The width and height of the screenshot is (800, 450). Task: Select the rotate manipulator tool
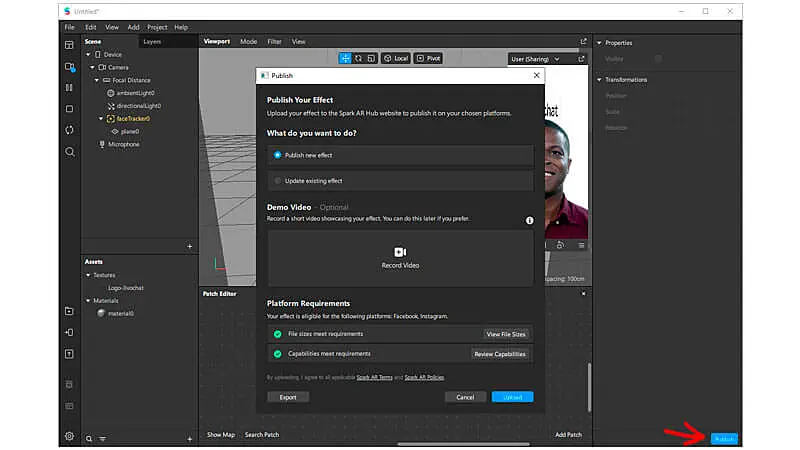tap(358, 59)
